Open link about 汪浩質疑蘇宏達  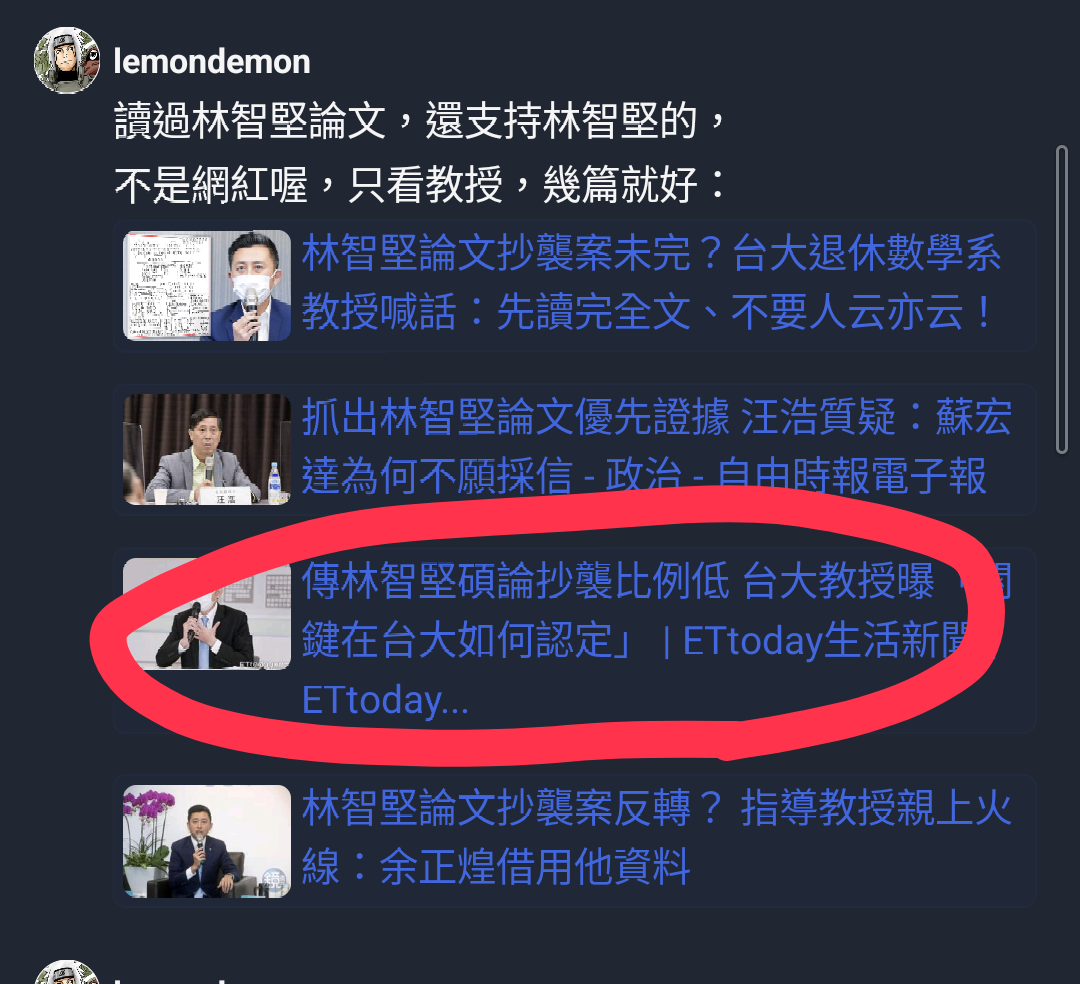656,447
